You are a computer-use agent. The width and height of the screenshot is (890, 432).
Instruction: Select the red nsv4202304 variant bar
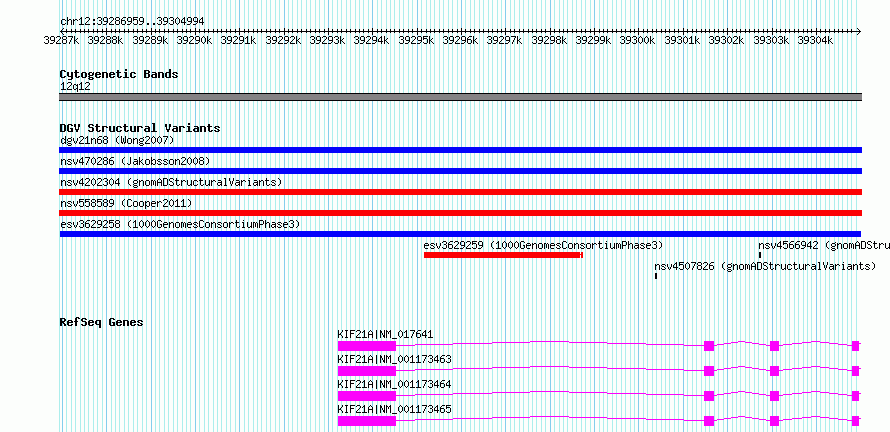point(460,192)
